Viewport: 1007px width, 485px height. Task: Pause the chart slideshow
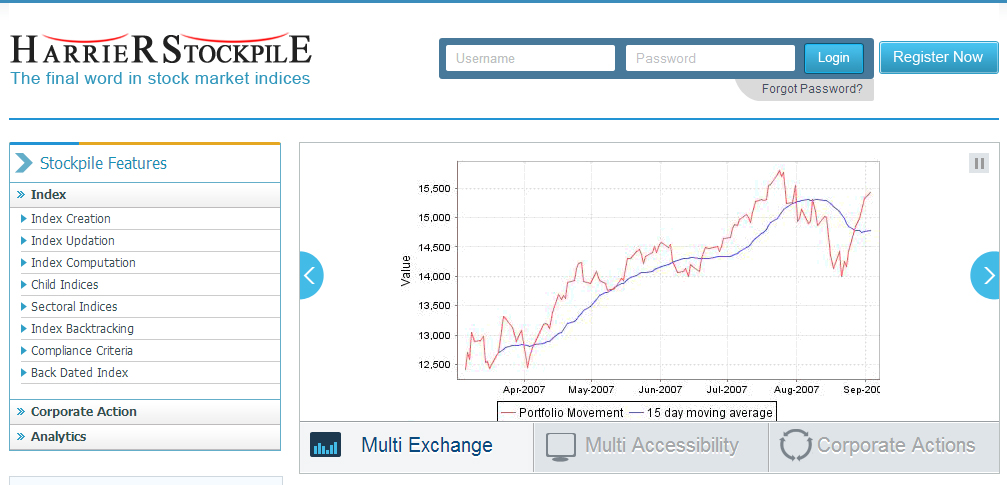(x=979, y=163)
